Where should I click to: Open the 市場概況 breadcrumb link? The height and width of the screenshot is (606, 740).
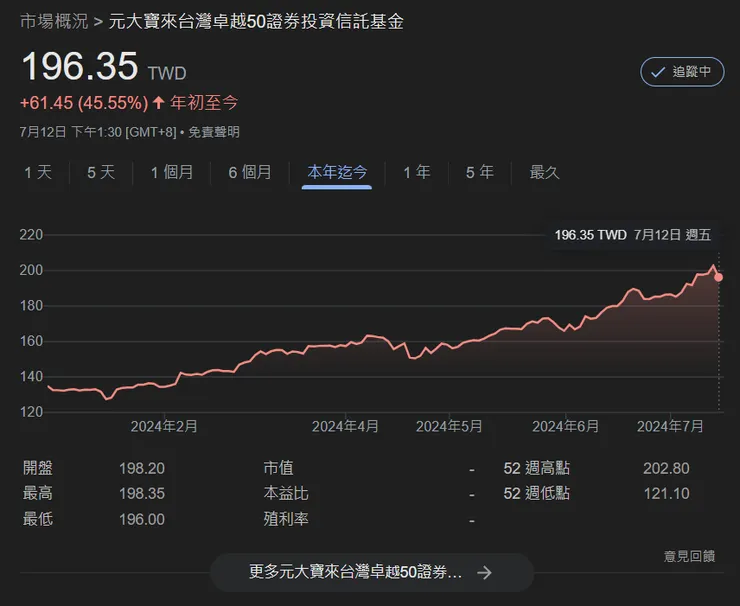pyautogui.click(x=54, y=21)
